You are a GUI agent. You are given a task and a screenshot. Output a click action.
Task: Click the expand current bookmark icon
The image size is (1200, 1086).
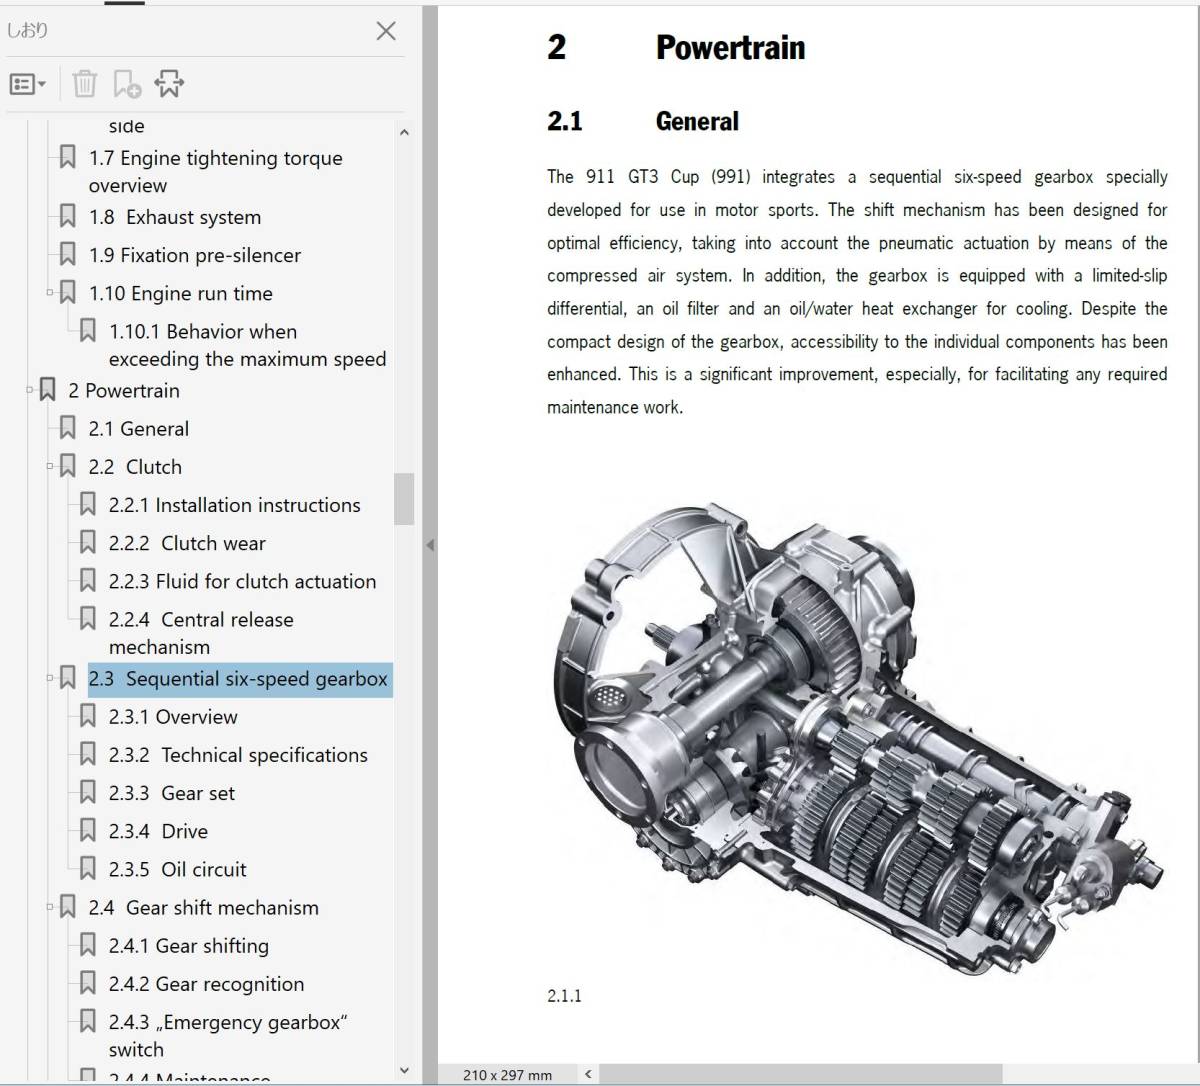point(169,85)
